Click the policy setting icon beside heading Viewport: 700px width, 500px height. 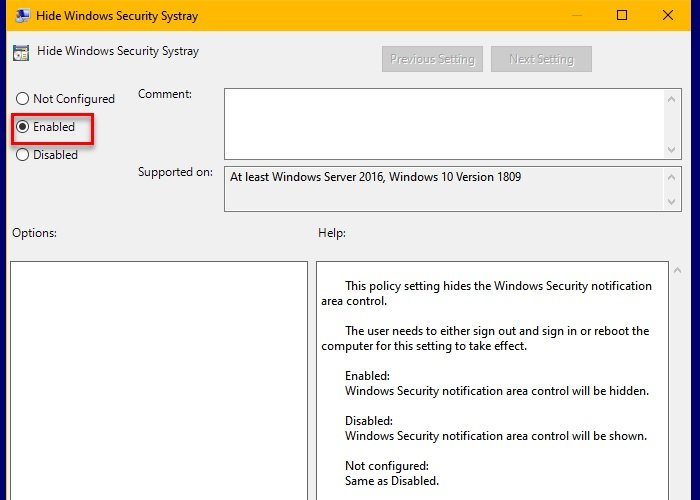21,52
